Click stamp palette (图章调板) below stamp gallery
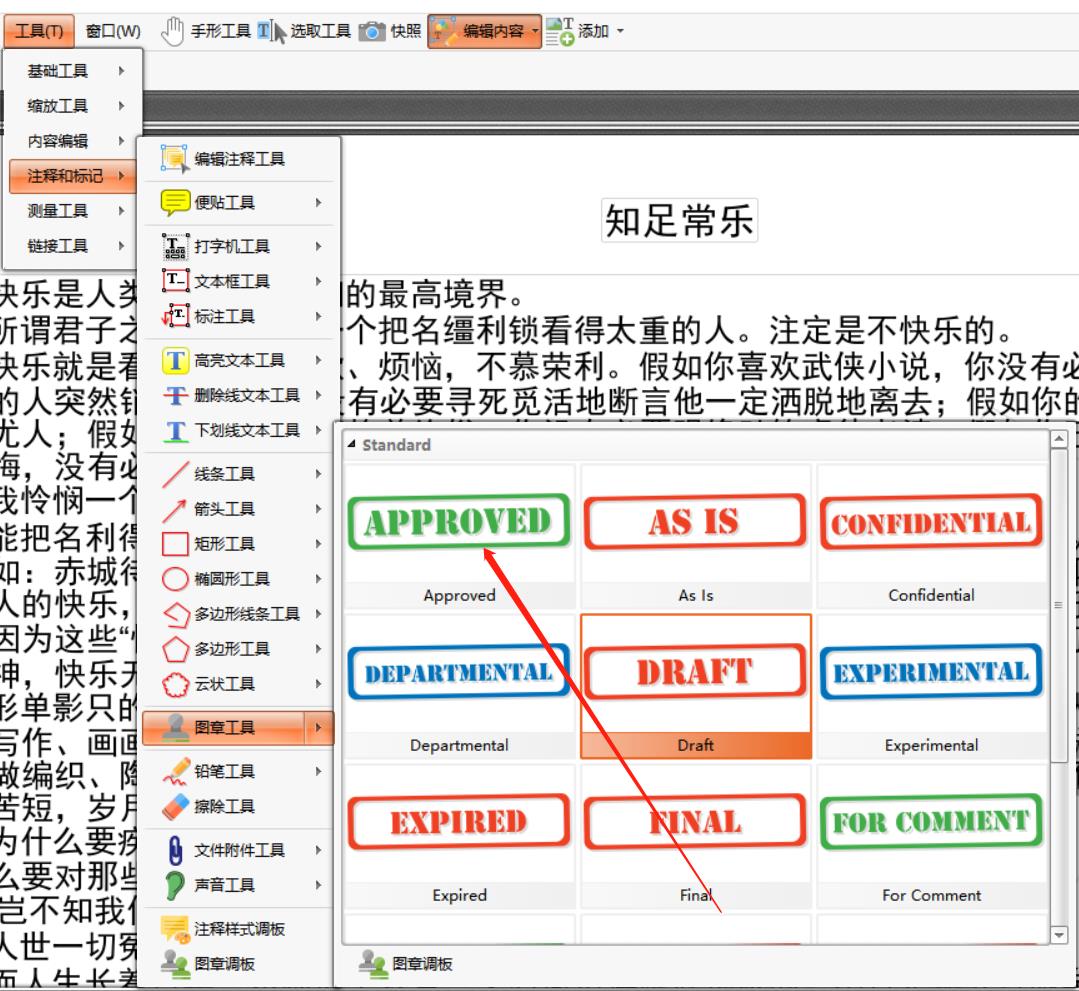The height and width of the screenshot is (991, 1079). pyautogui.click(x=410, y=964)
